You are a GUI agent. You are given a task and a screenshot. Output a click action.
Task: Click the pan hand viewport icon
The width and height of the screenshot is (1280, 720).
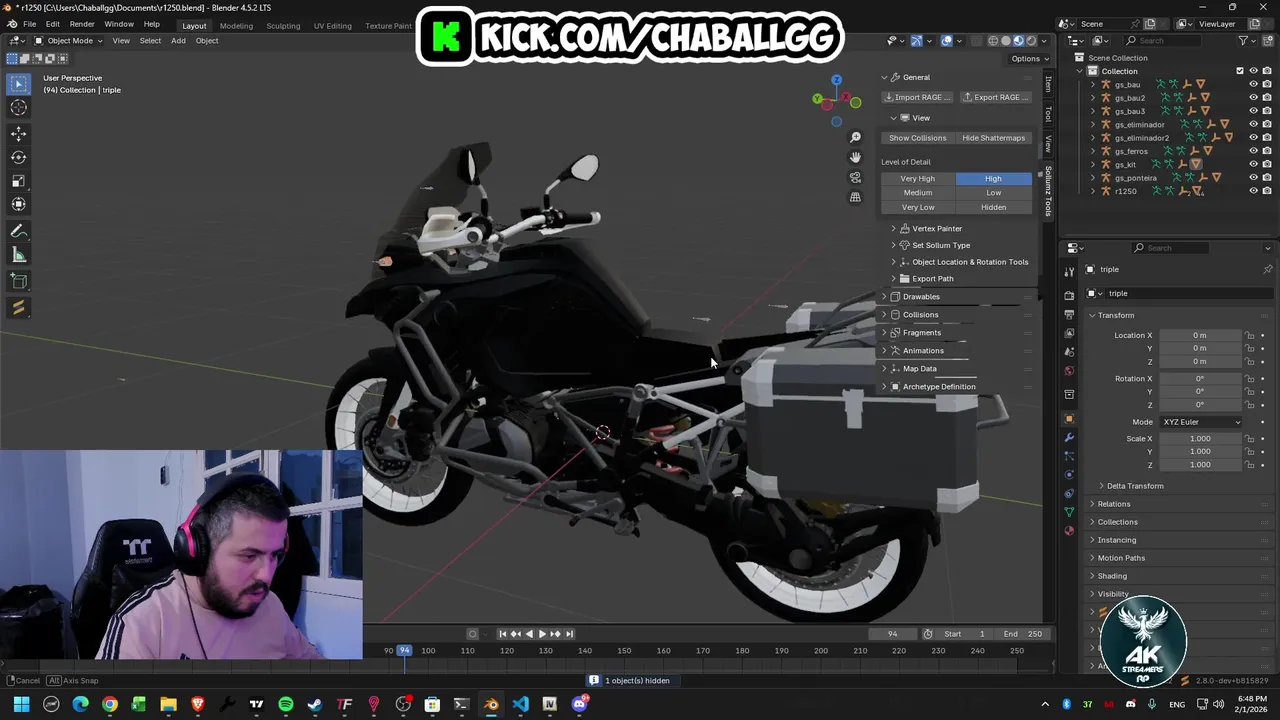click(x=855, y=157)
